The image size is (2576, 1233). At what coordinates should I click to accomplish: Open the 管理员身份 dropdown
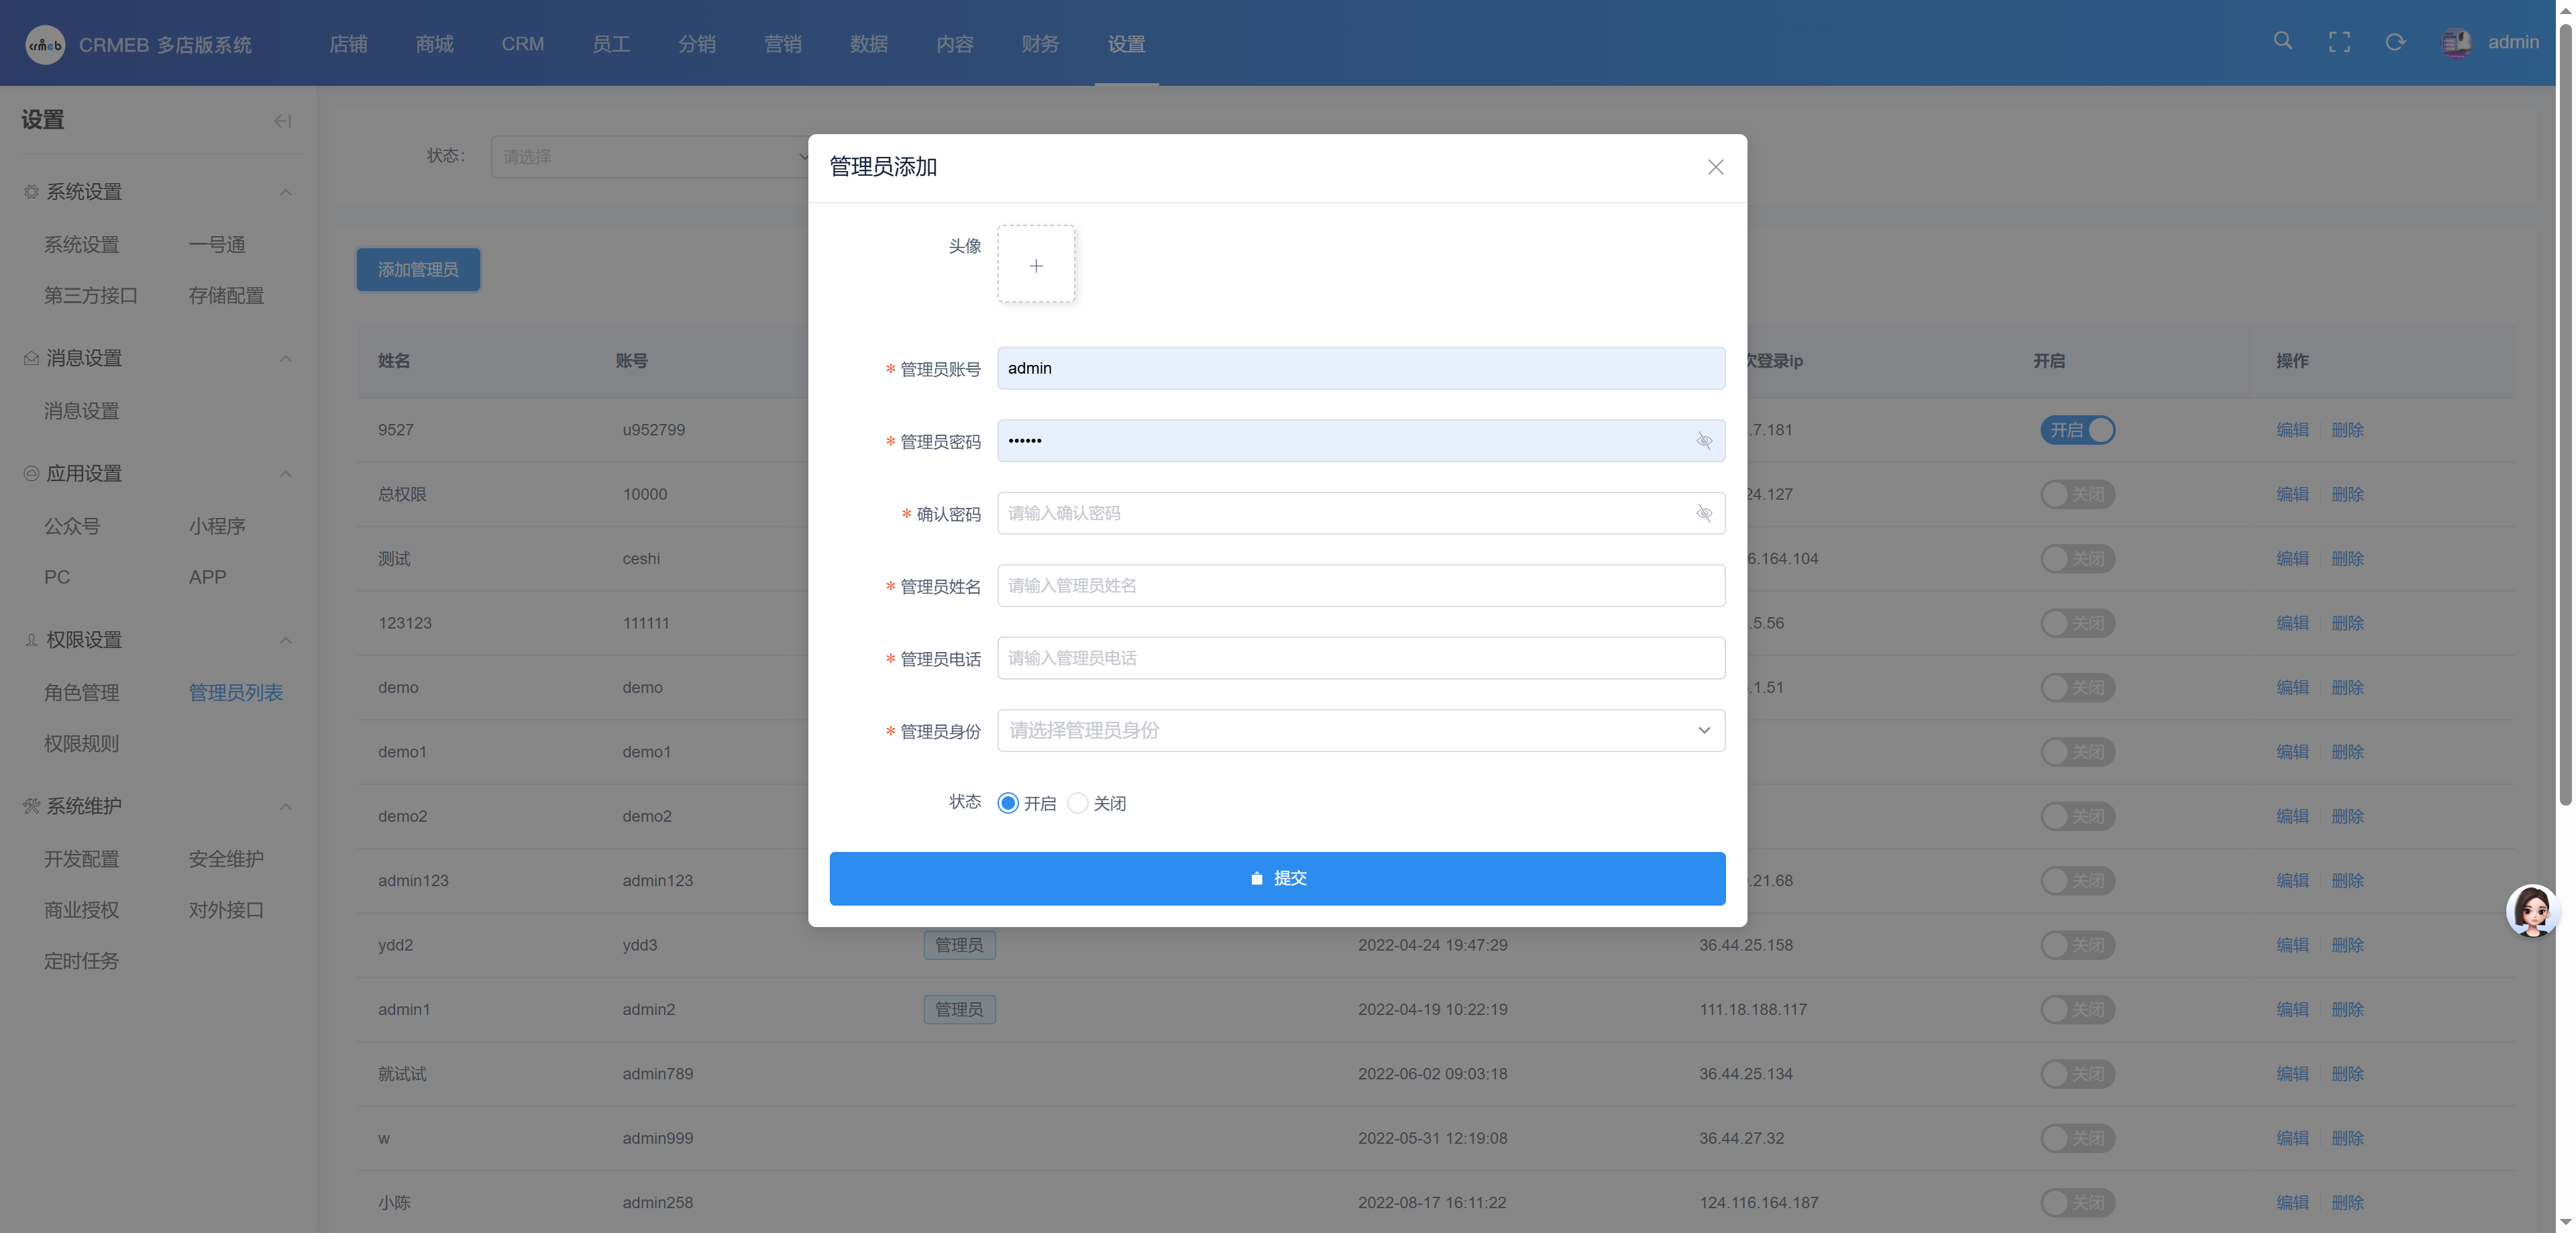pyautogui.click(x=1360, y=730)
